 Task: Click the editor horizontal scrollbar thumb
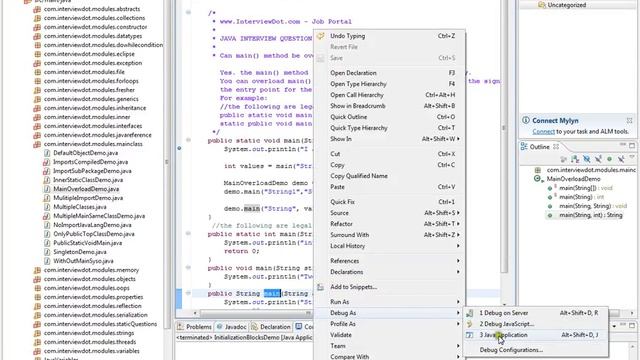click(256, 313)
